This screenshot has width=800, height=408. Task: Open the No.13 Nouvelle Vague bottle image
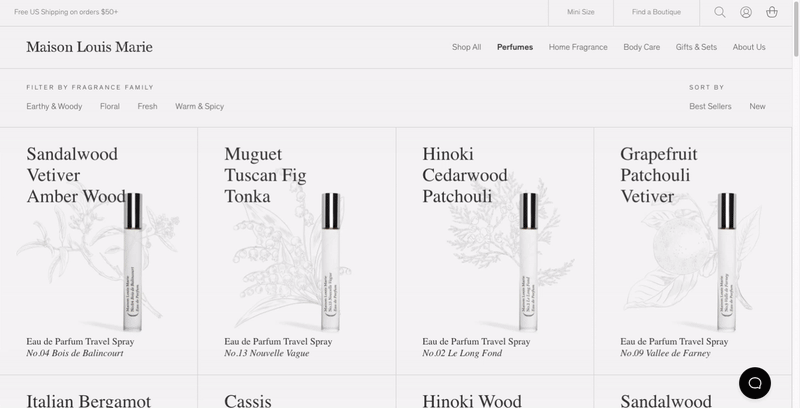[x=331, y=262]
